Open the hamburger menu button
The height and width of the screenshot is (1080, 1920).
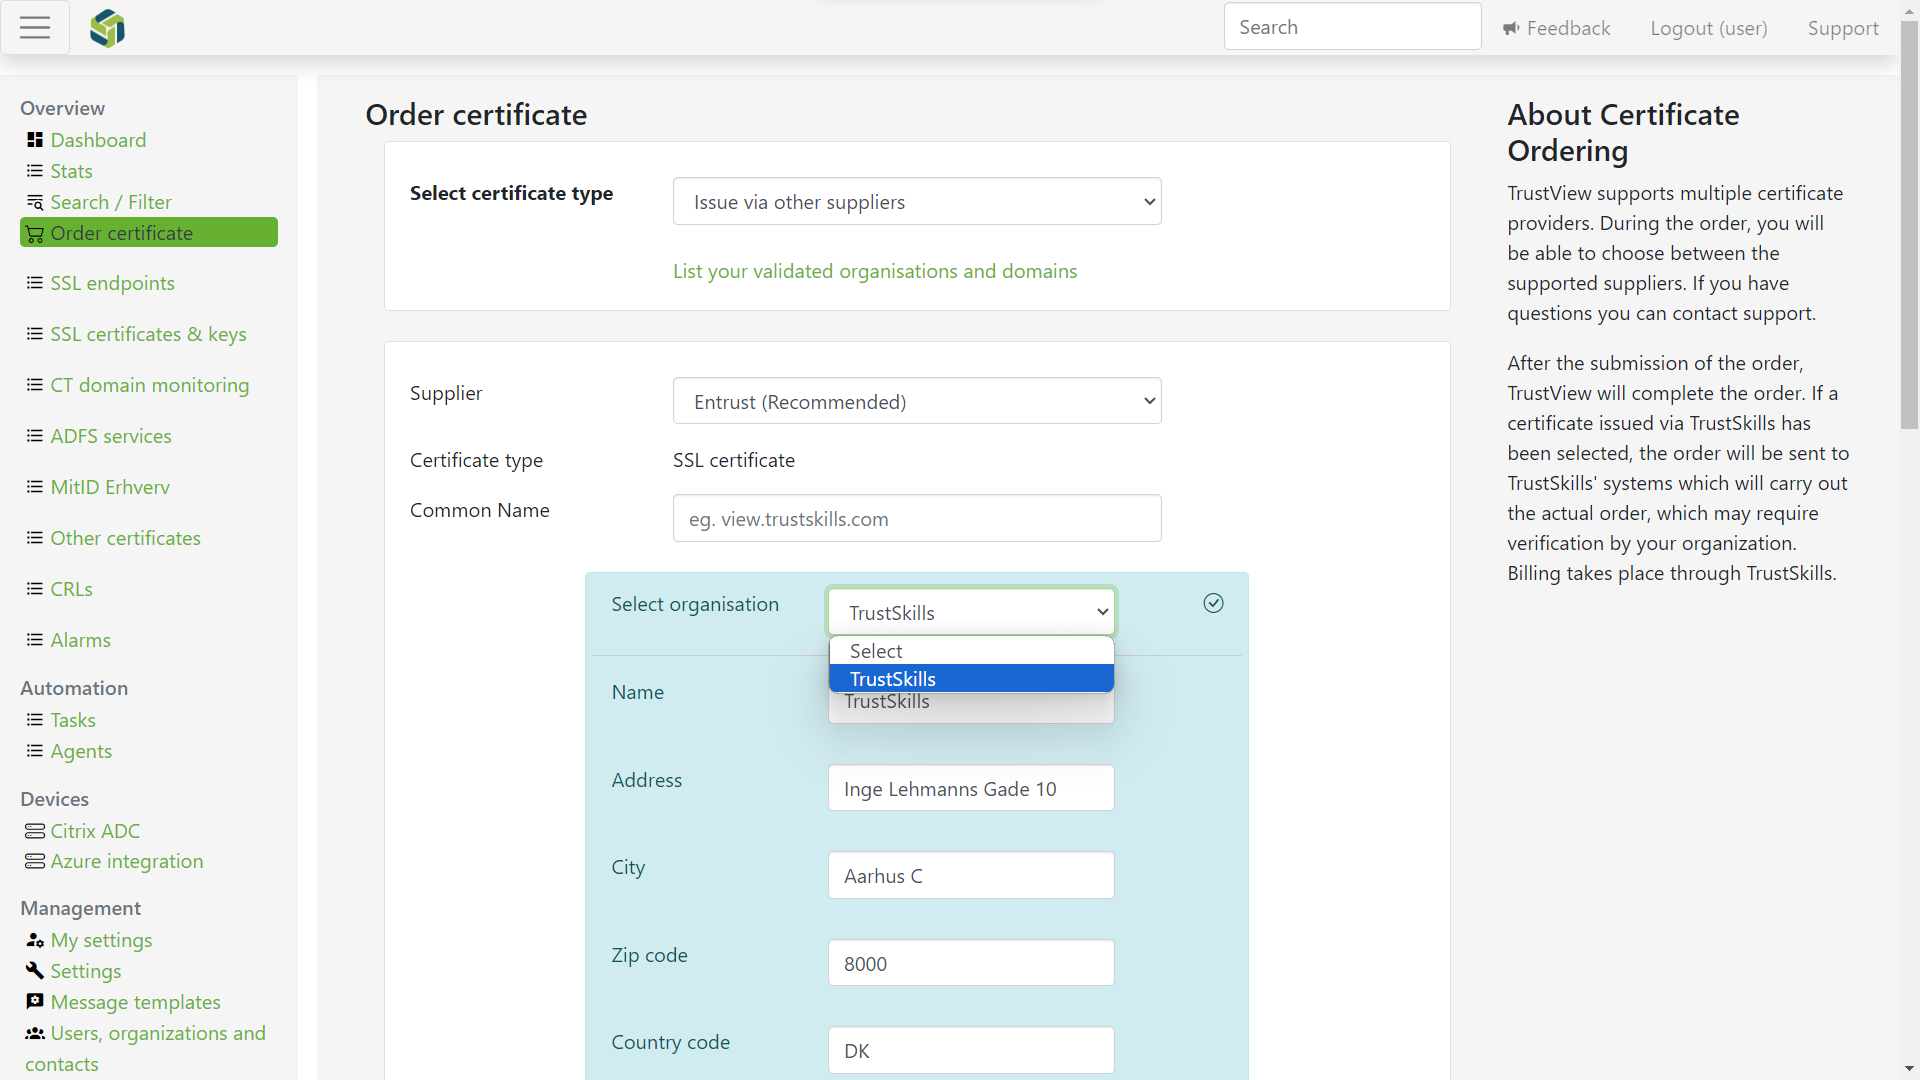pyautogui.click(x=35, y=28)
